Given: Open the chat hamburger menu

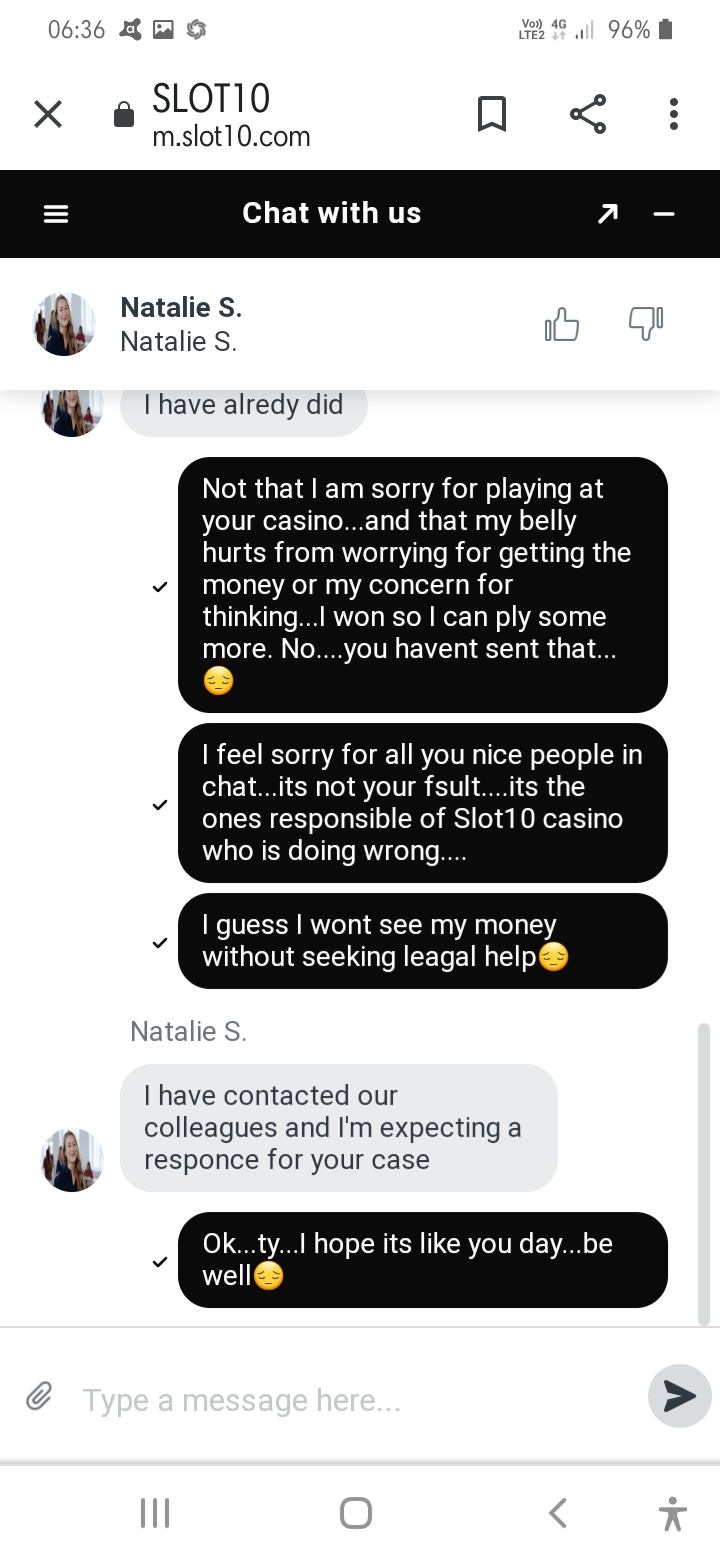Looking at the screenshot, I should [x=56, y=214].
